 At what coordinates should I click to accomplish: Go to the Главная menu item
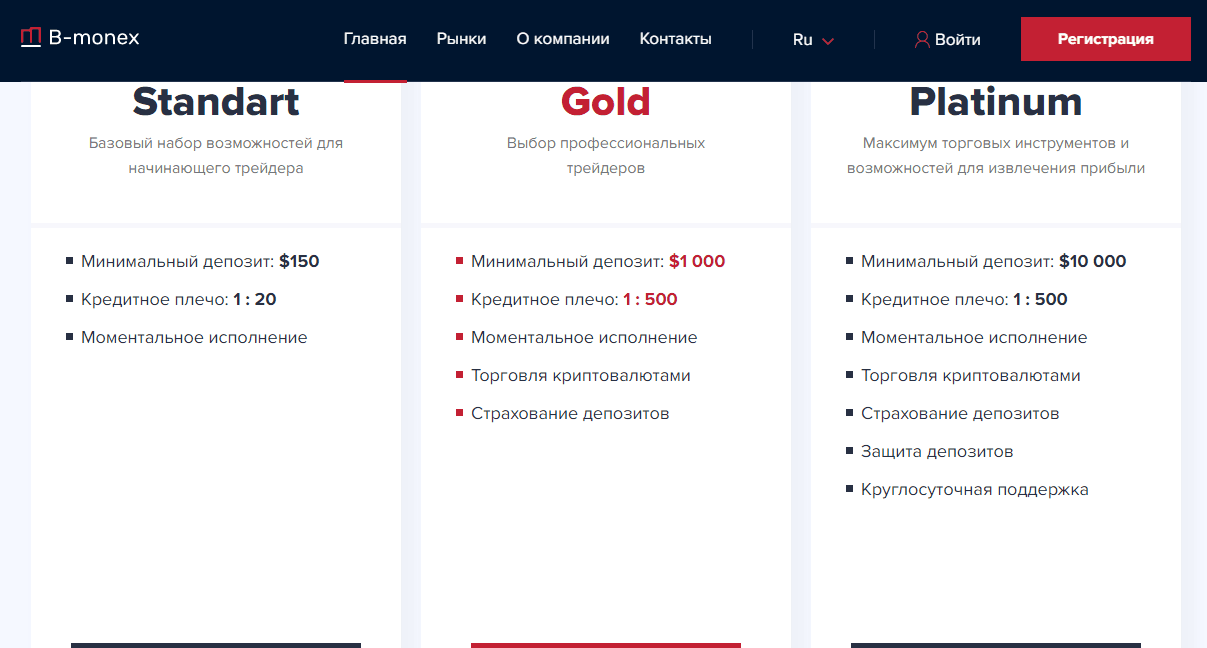375,39
